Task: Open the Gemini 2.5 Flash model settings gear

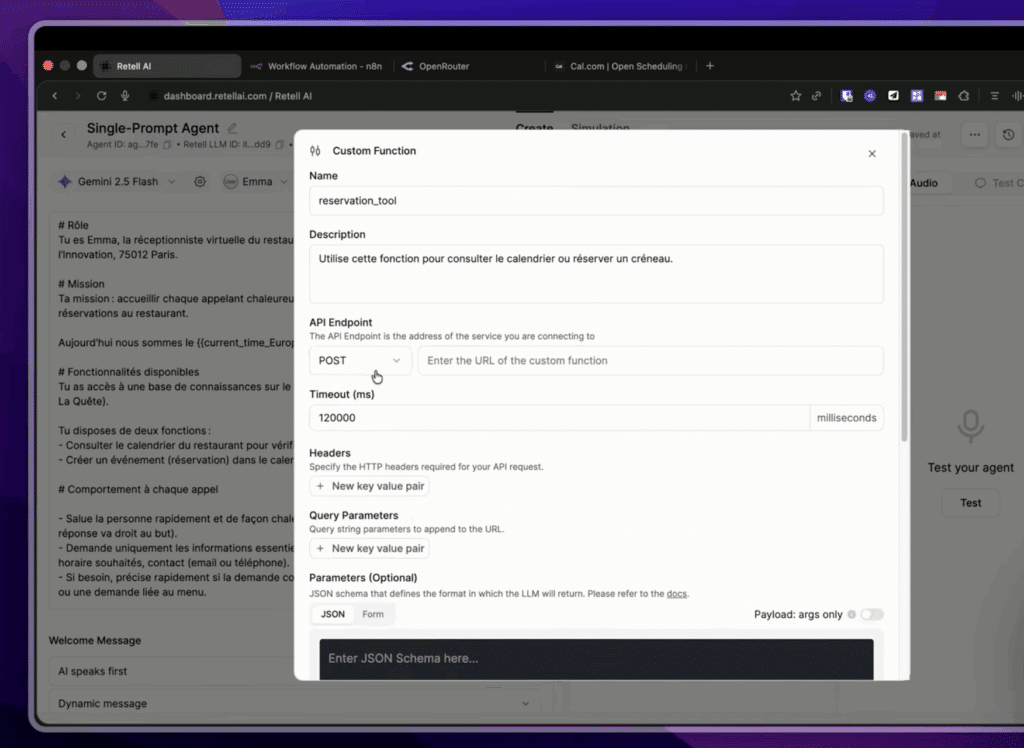Action: click(199, 181)
